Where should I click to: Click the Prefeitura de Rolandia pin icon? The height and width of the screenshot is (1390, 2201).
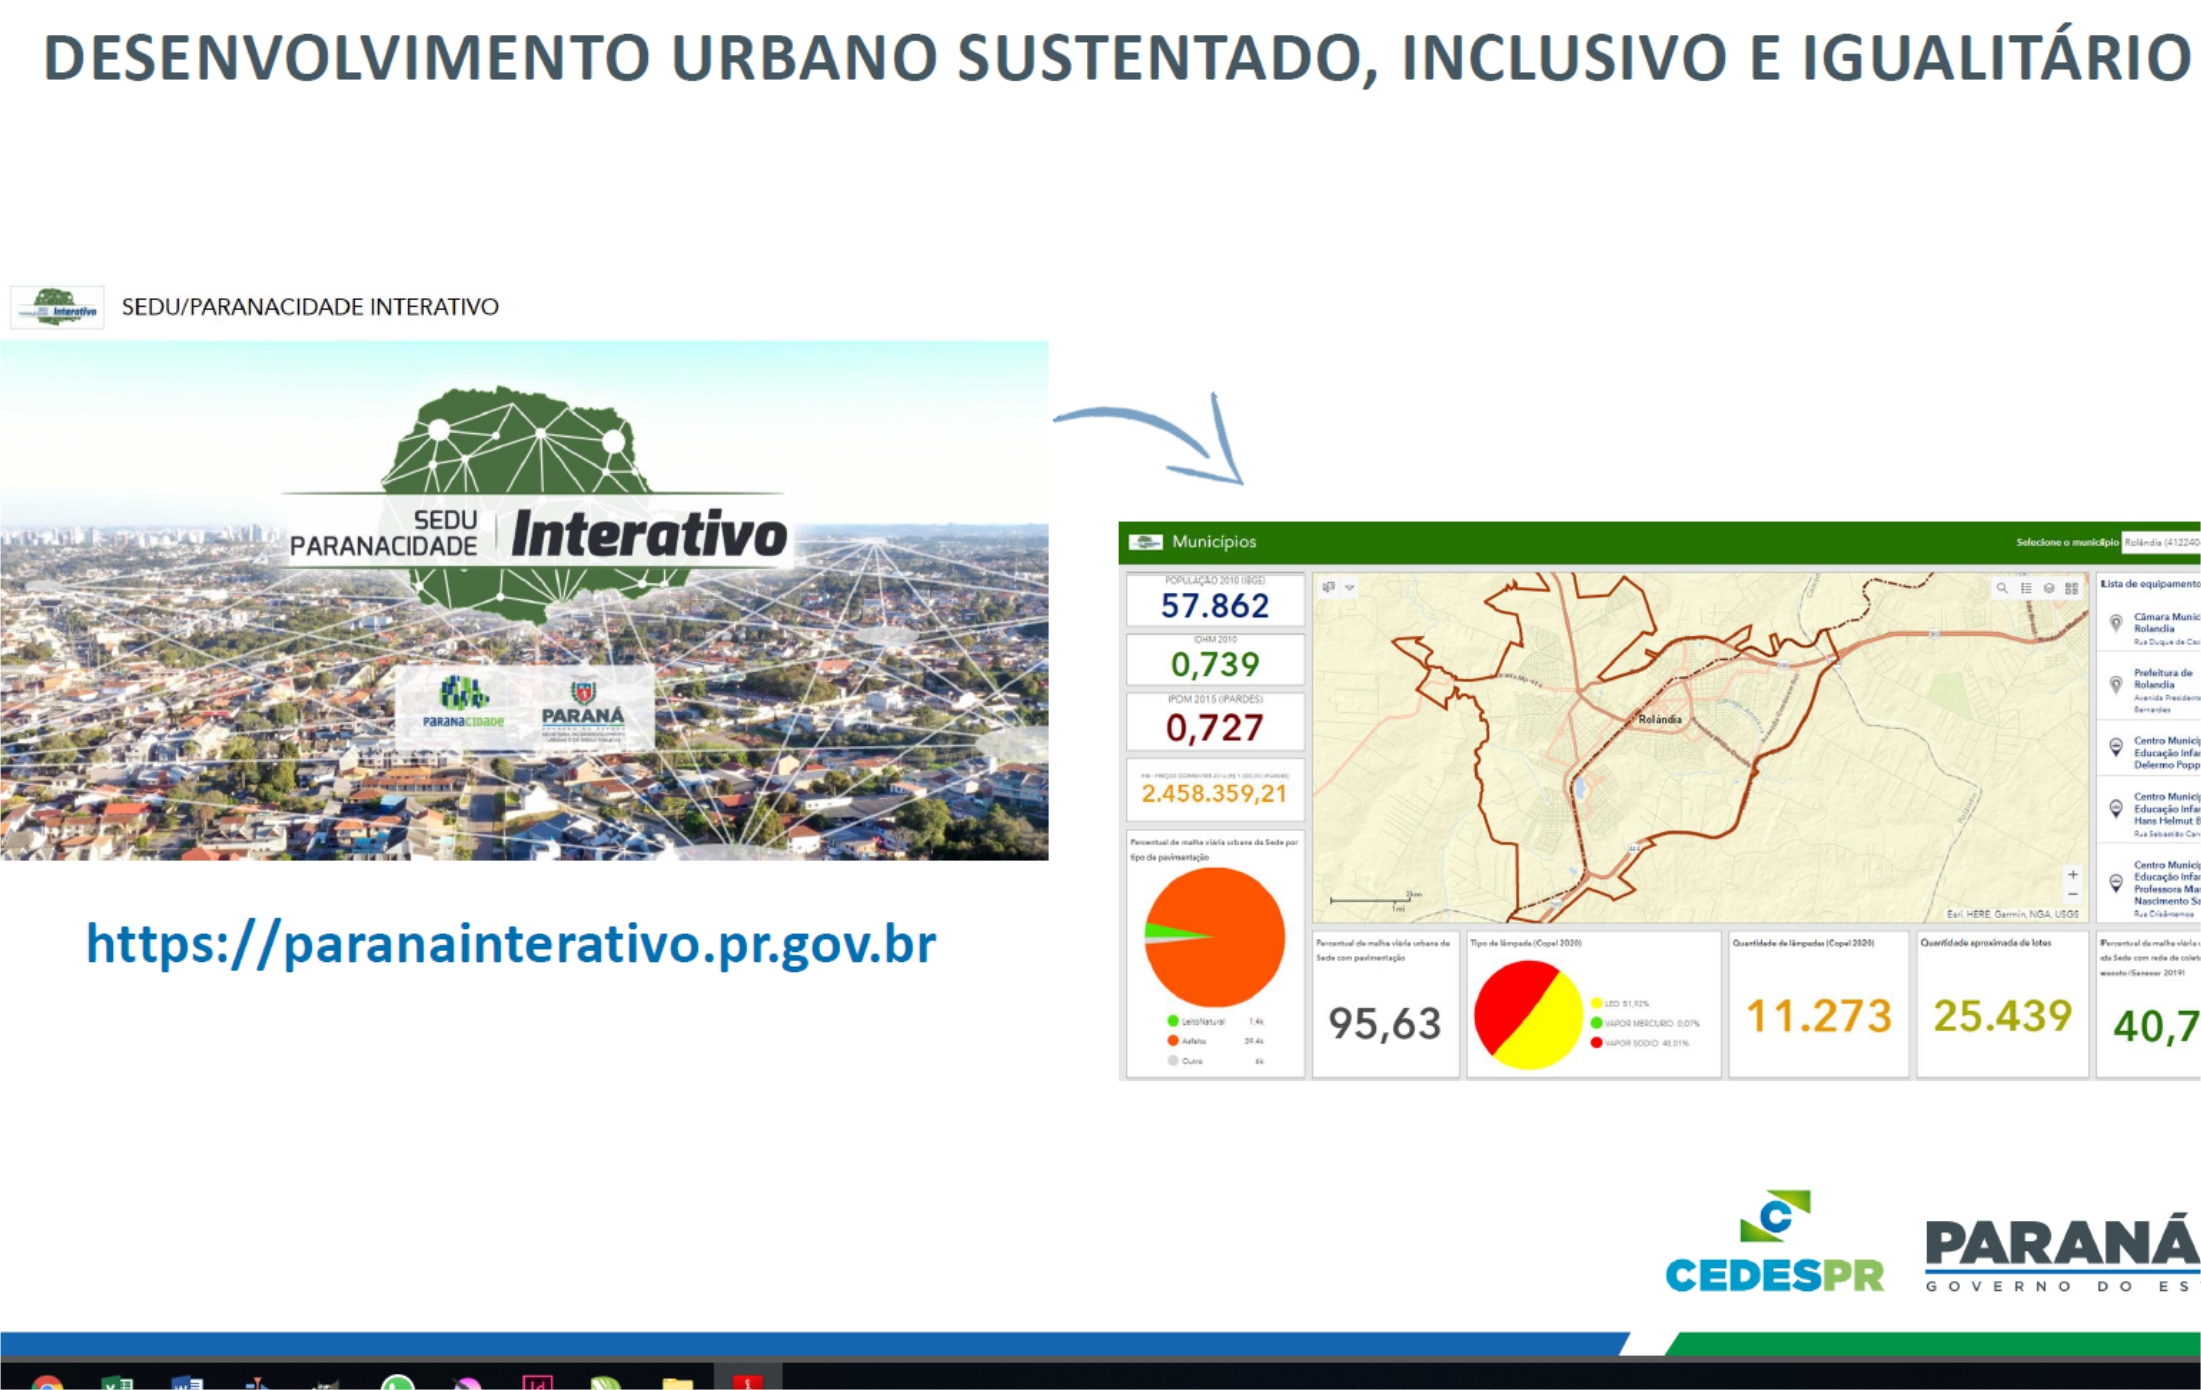coord(2116,685)
